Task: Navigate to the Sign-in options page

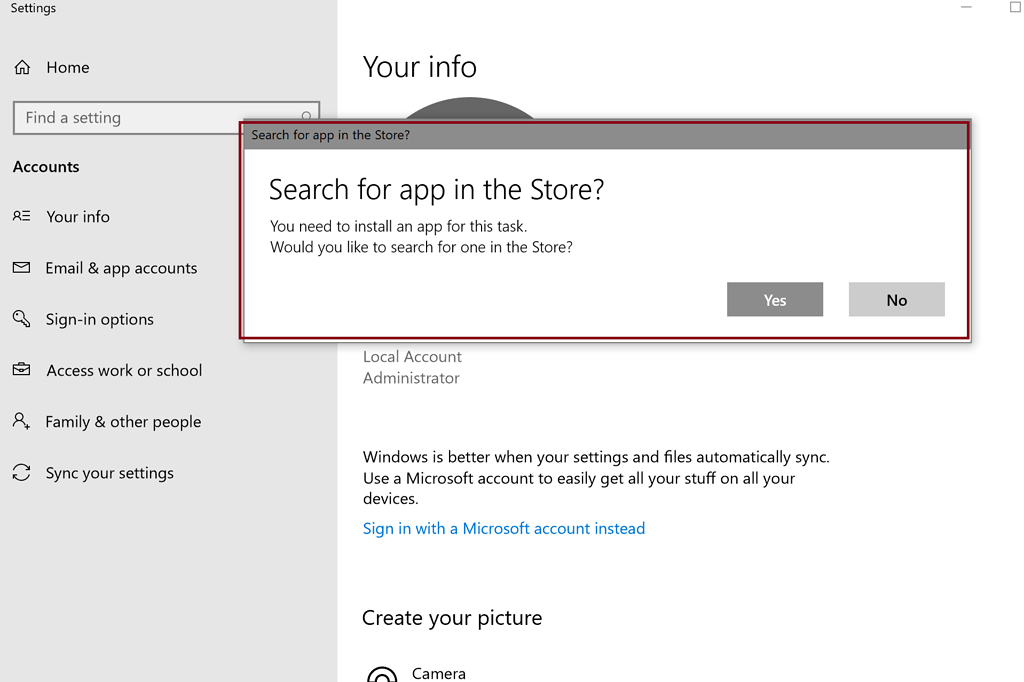Action: tap(100, 319)
